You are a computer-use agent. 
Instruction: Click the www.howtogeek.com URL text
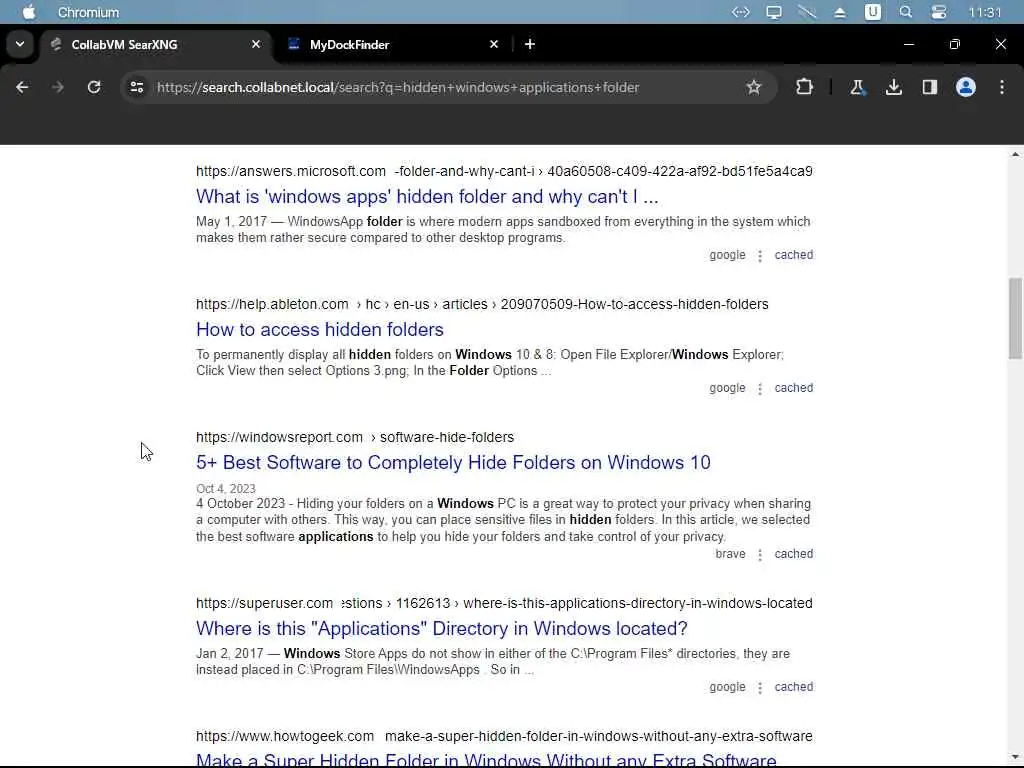pos(285,737)
